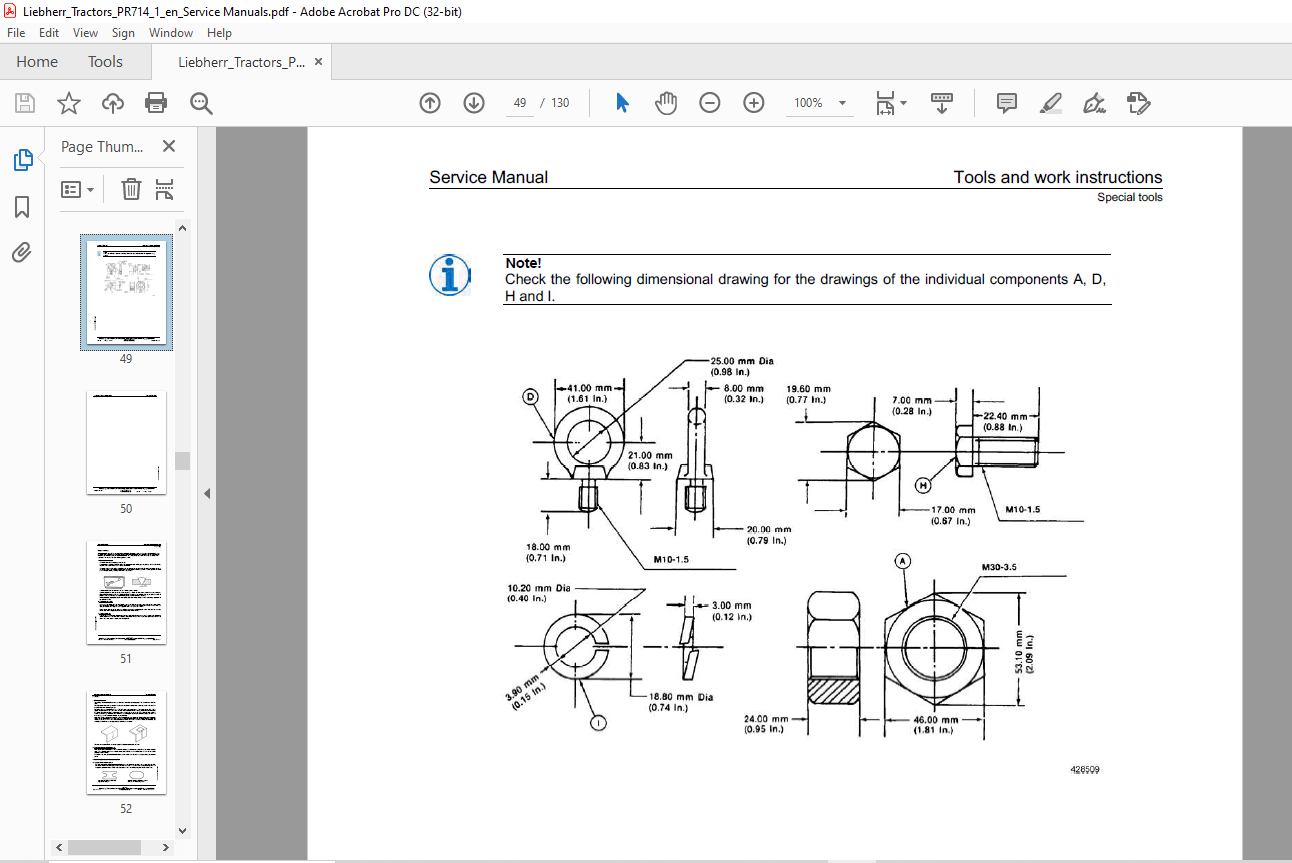Open the Window menu
This screenshot has width=1292, height=863.
click(171, 33)
